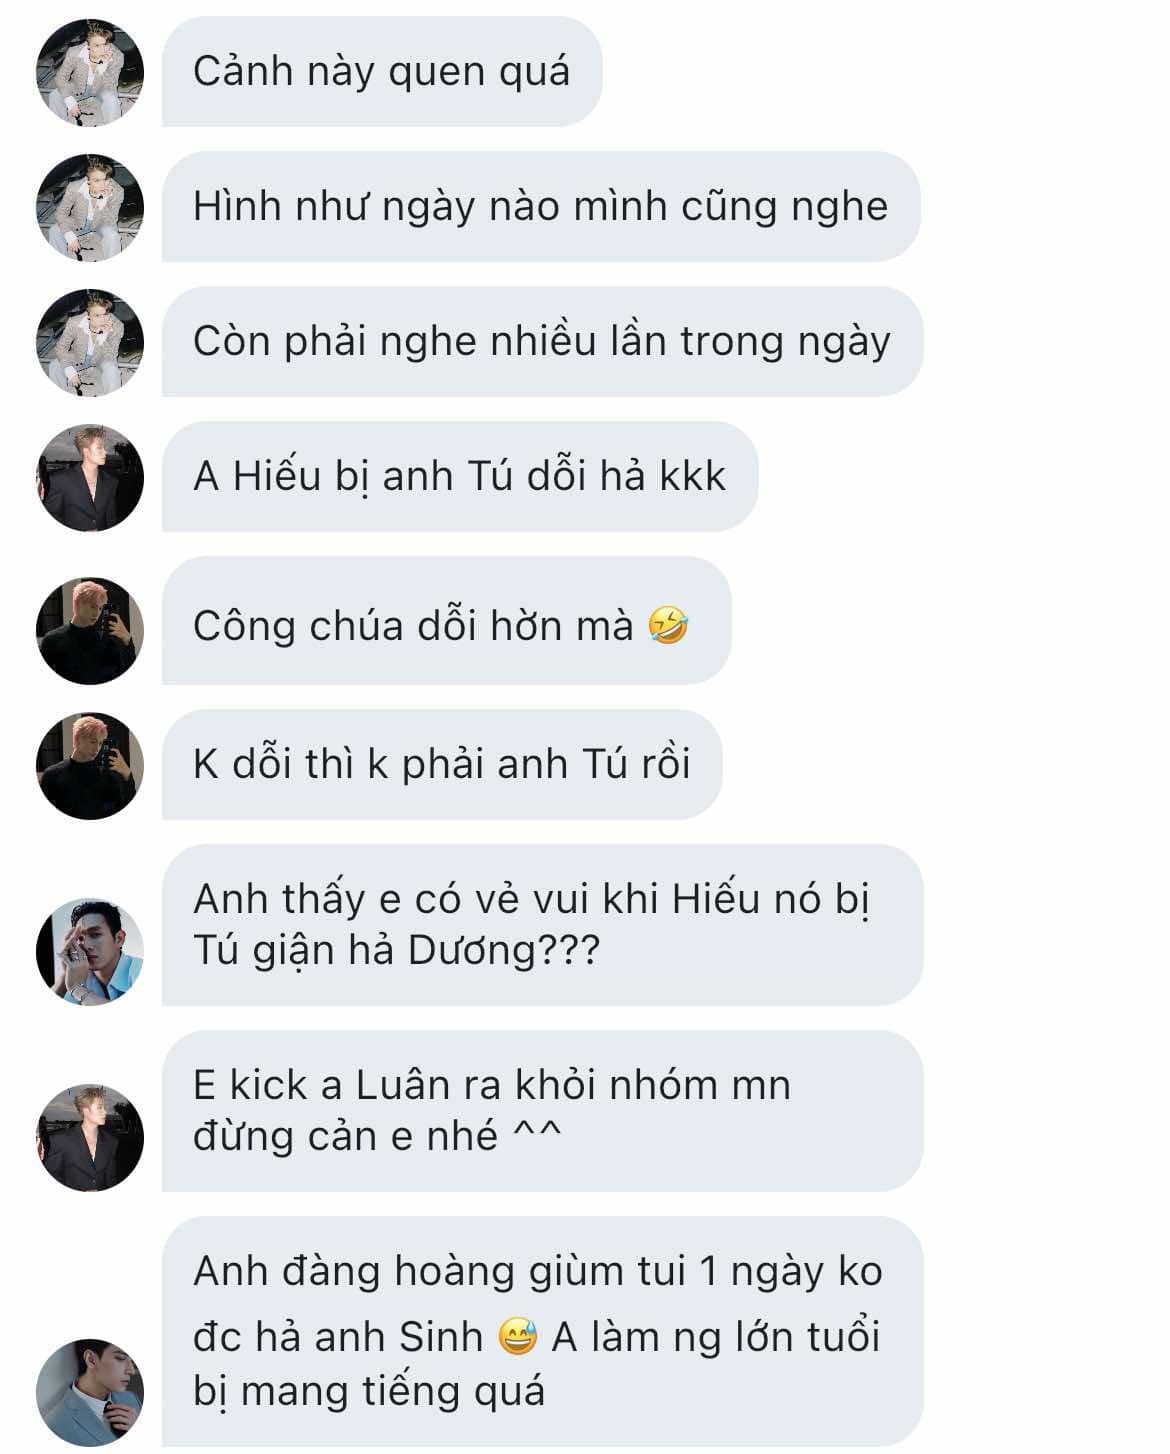Tap the avatar beside "Anh thấy e có vẻ vui"

[90, 951]
